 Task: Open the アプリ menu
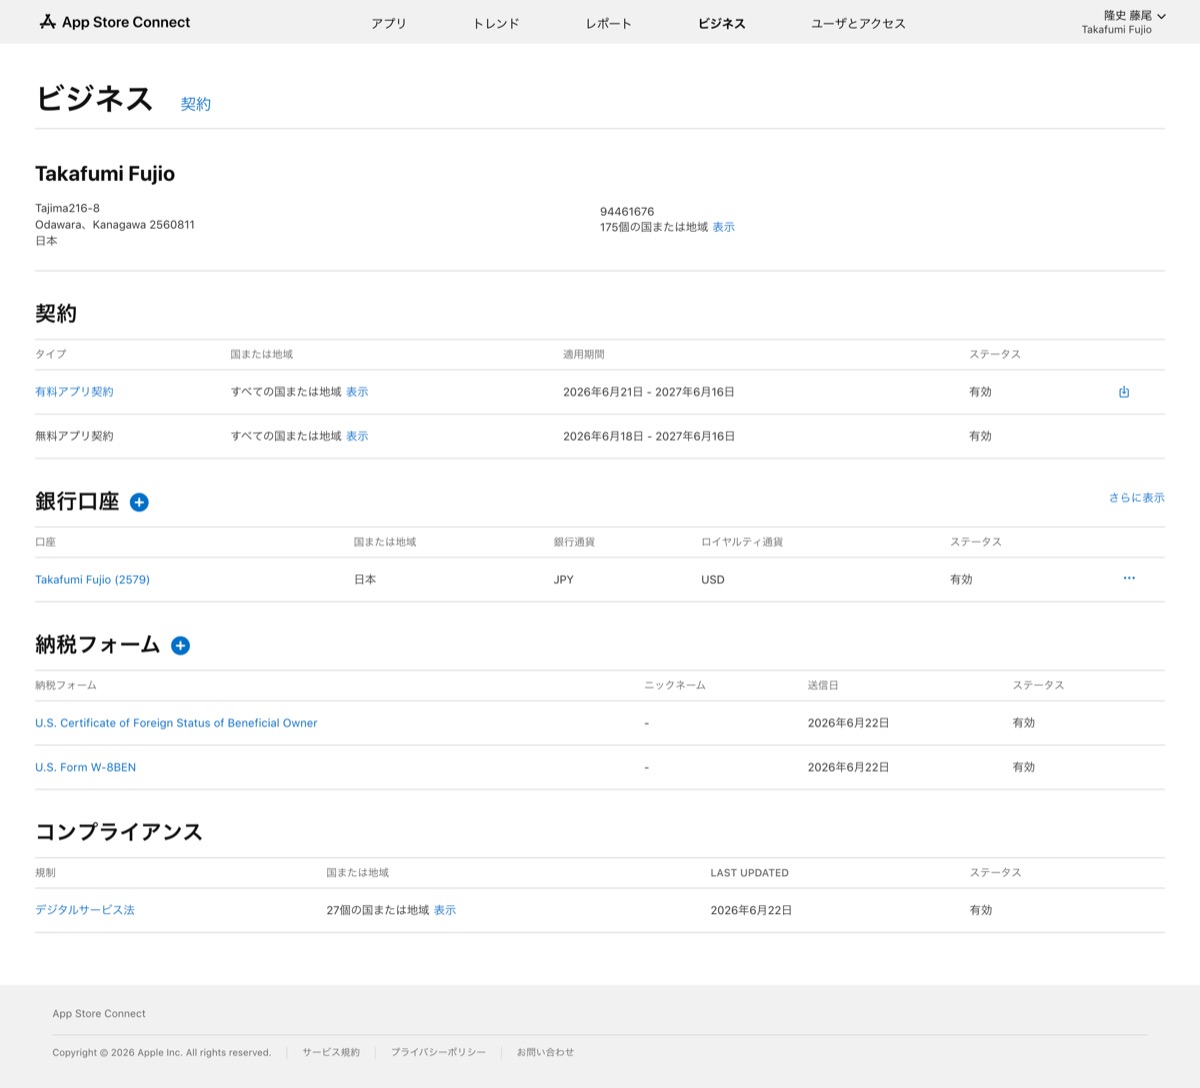(x=389, y=23)
